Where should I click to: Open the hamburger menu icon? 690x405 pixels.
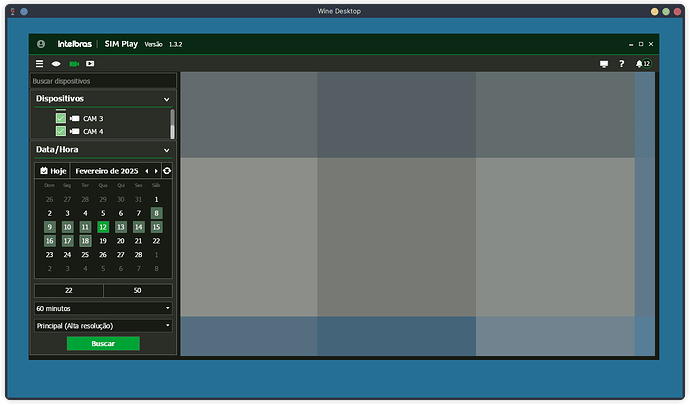[x=40, y=63]
